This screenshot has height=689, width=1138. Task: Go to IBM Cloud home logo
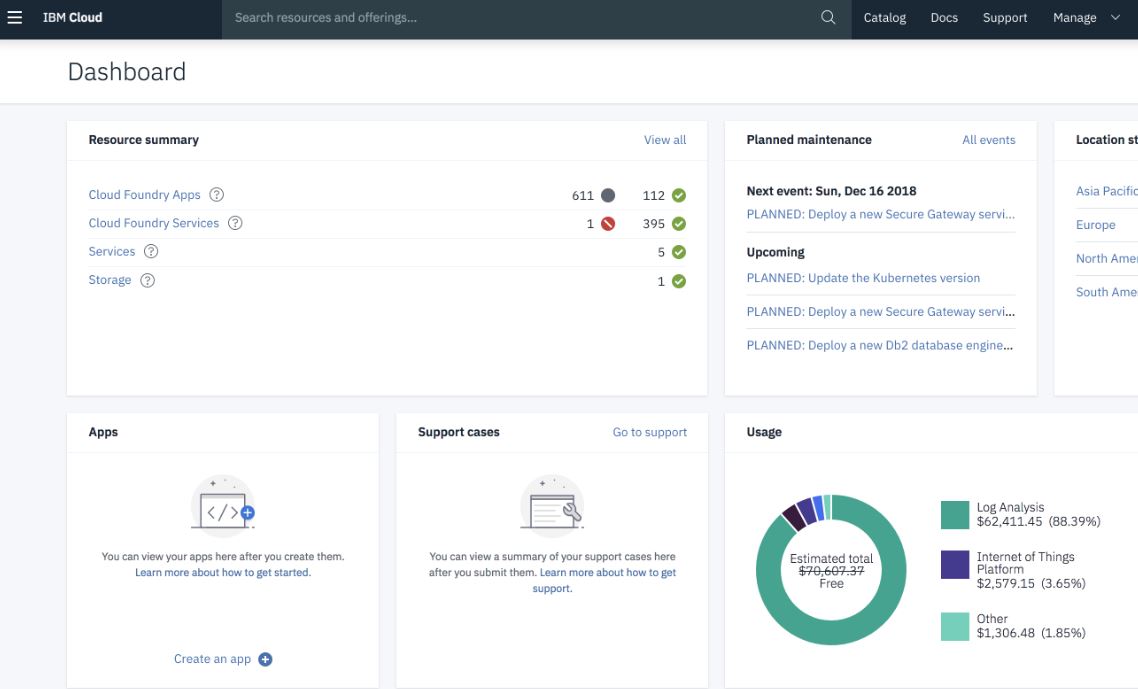point(73,17)
